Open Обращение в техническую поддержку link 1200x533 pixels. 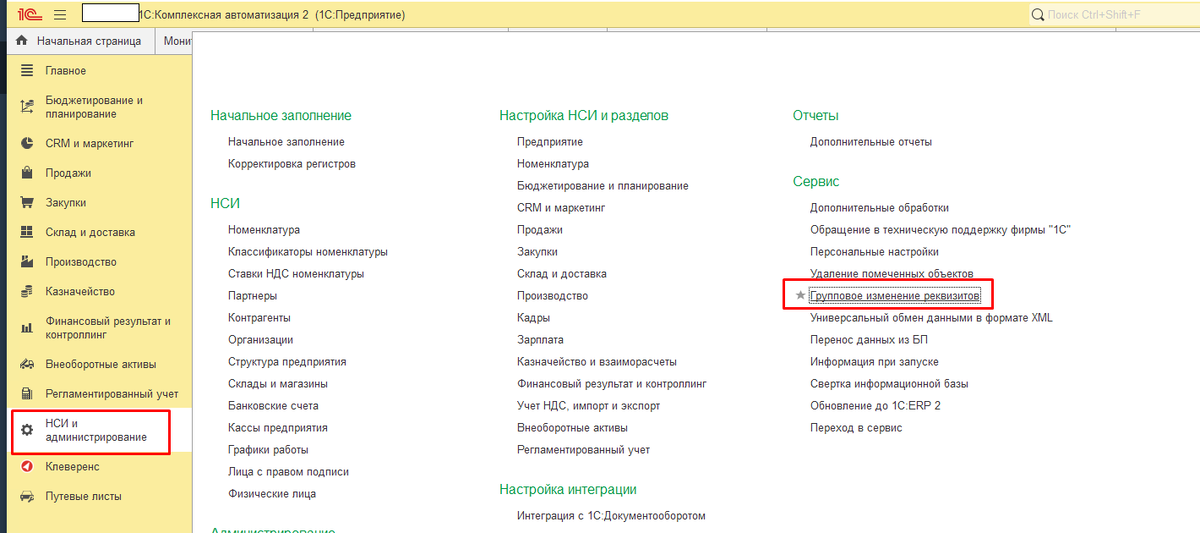click(940, 230)
